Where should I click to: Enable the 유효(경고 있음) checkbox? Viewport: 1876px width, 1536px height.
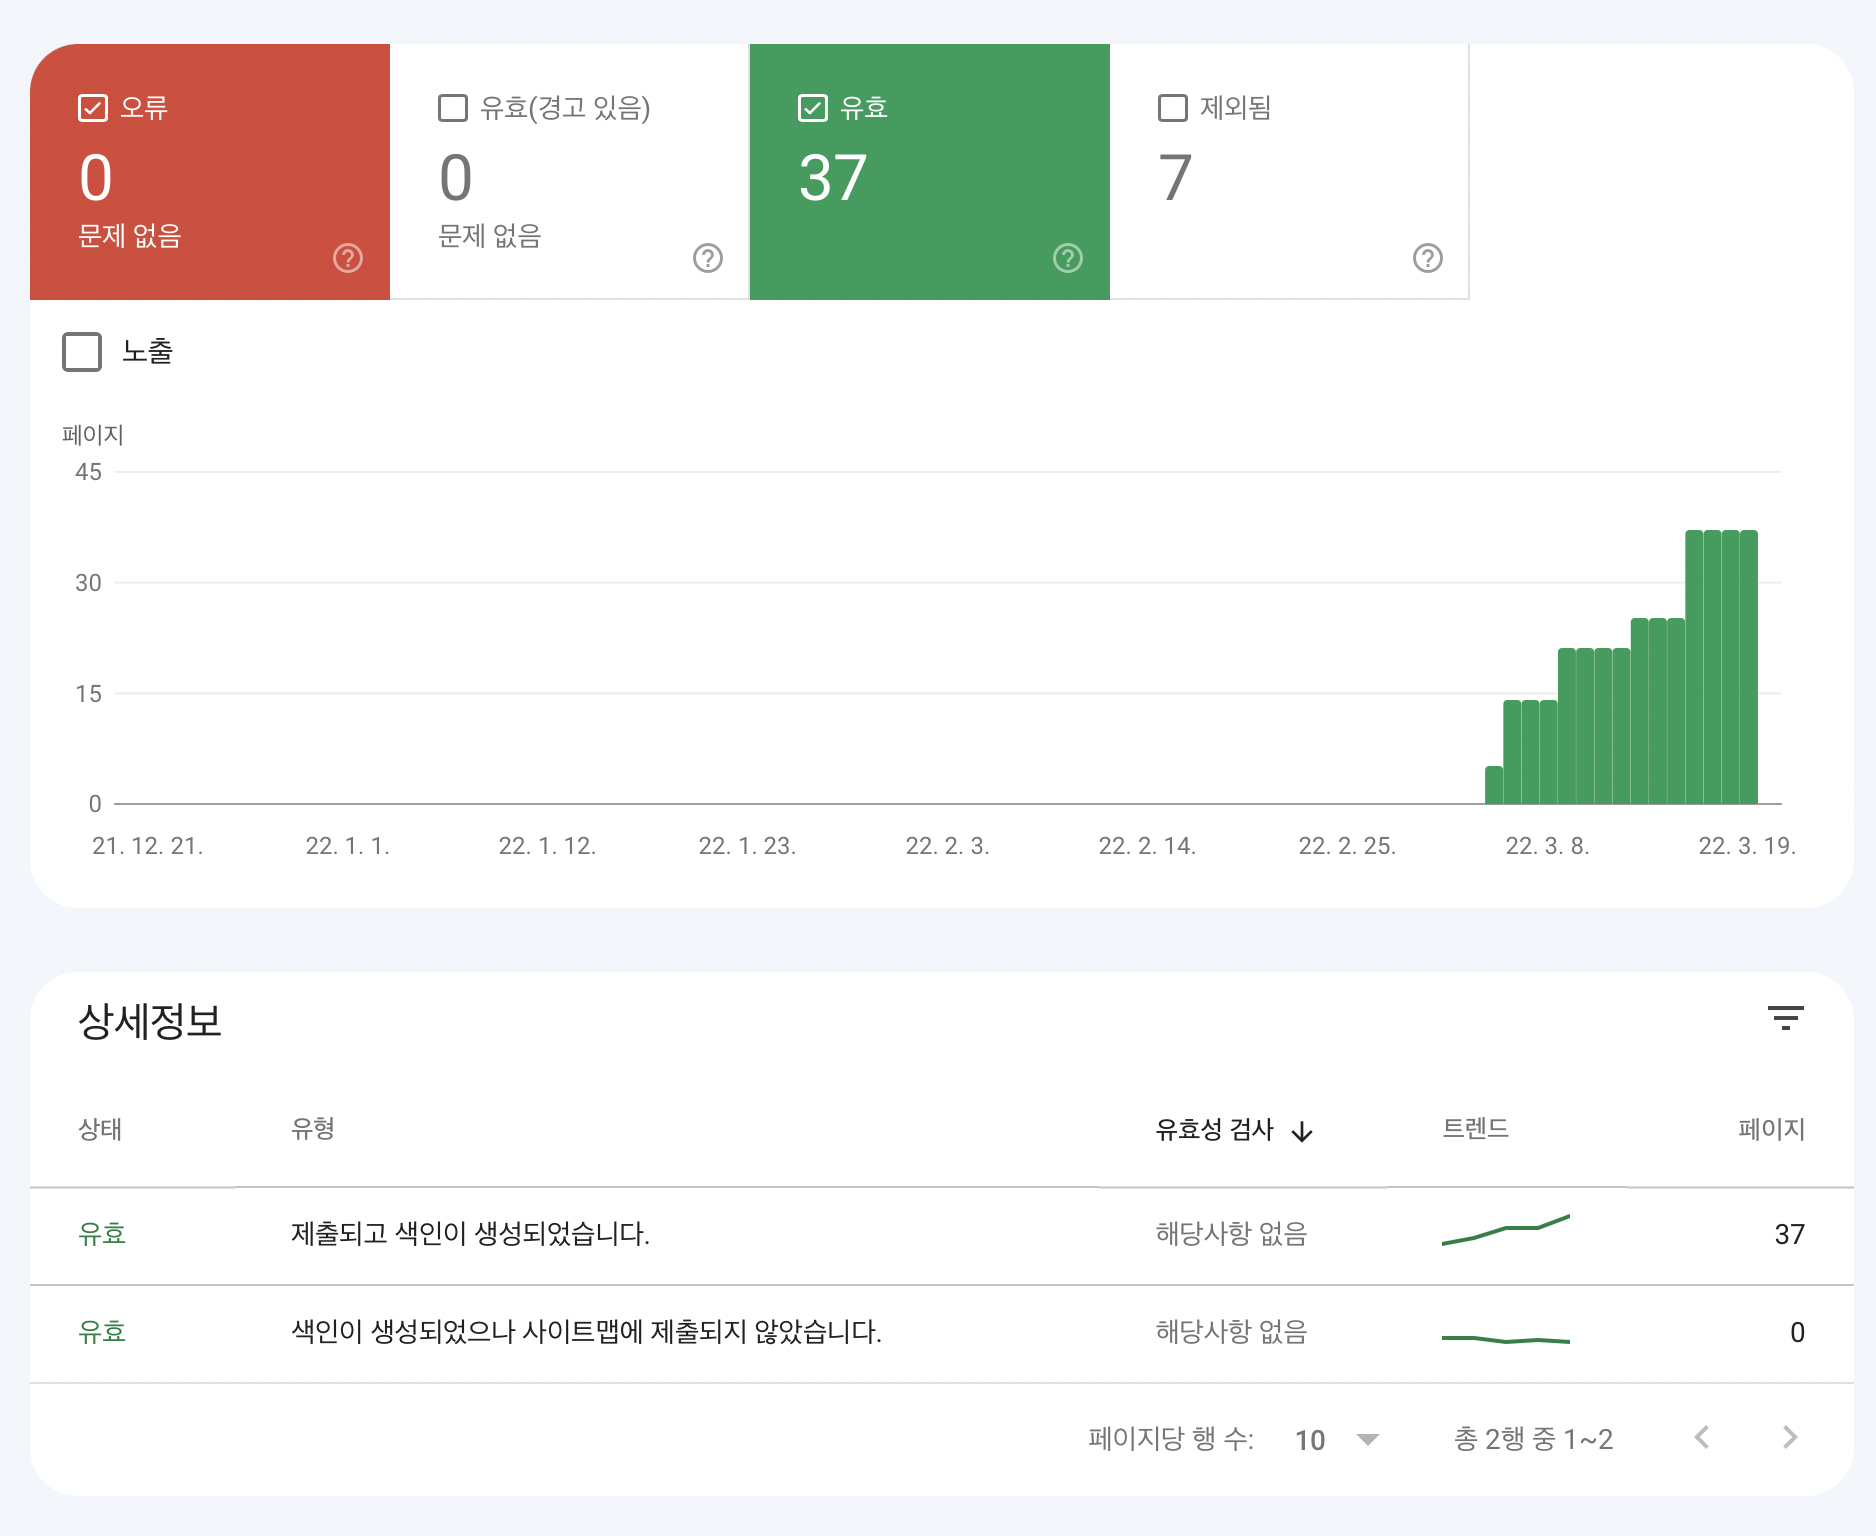pos(452,106)
